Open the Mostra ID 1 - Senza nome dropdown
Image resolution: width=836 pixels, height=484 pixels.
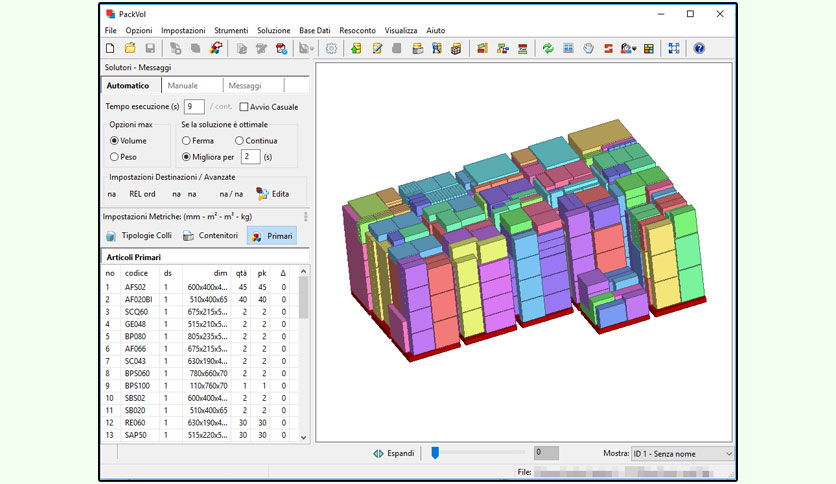tap(682, 454)
